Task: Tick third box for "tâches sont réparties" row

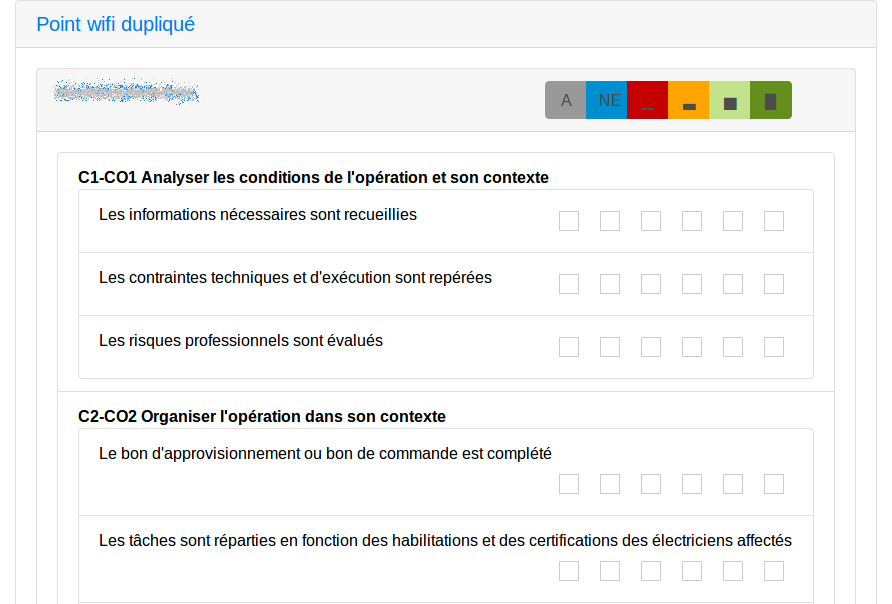Action: coord(651,571)
